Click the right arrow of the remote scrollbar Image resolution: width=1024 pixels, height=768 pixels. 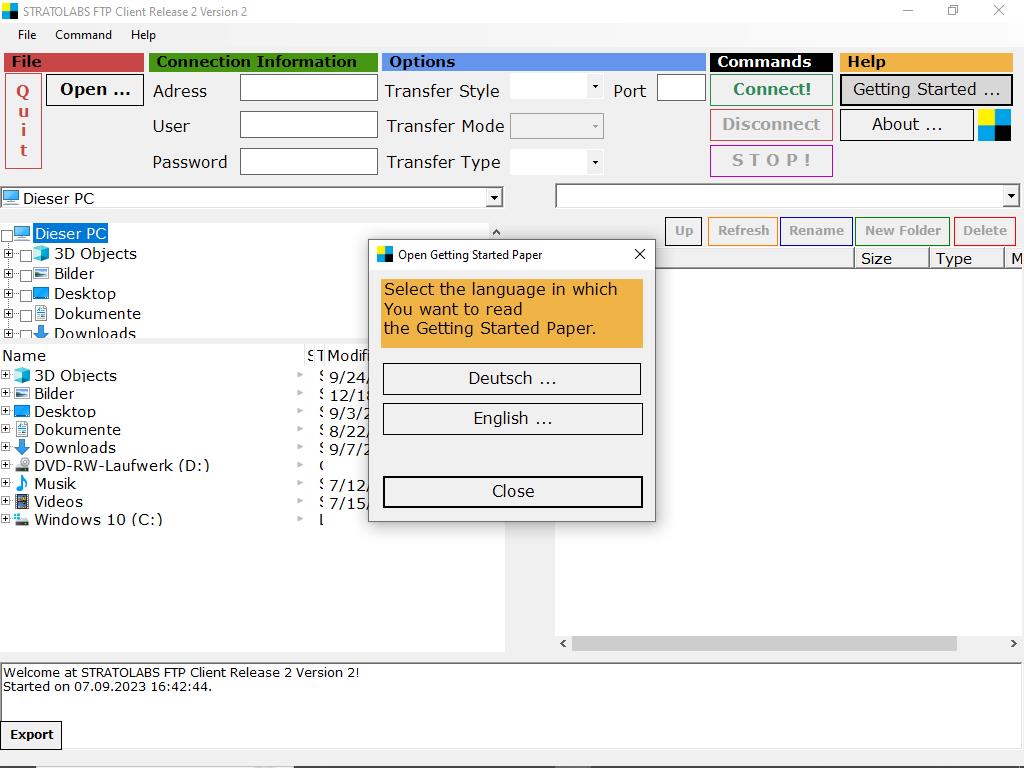pos(1013,643)
